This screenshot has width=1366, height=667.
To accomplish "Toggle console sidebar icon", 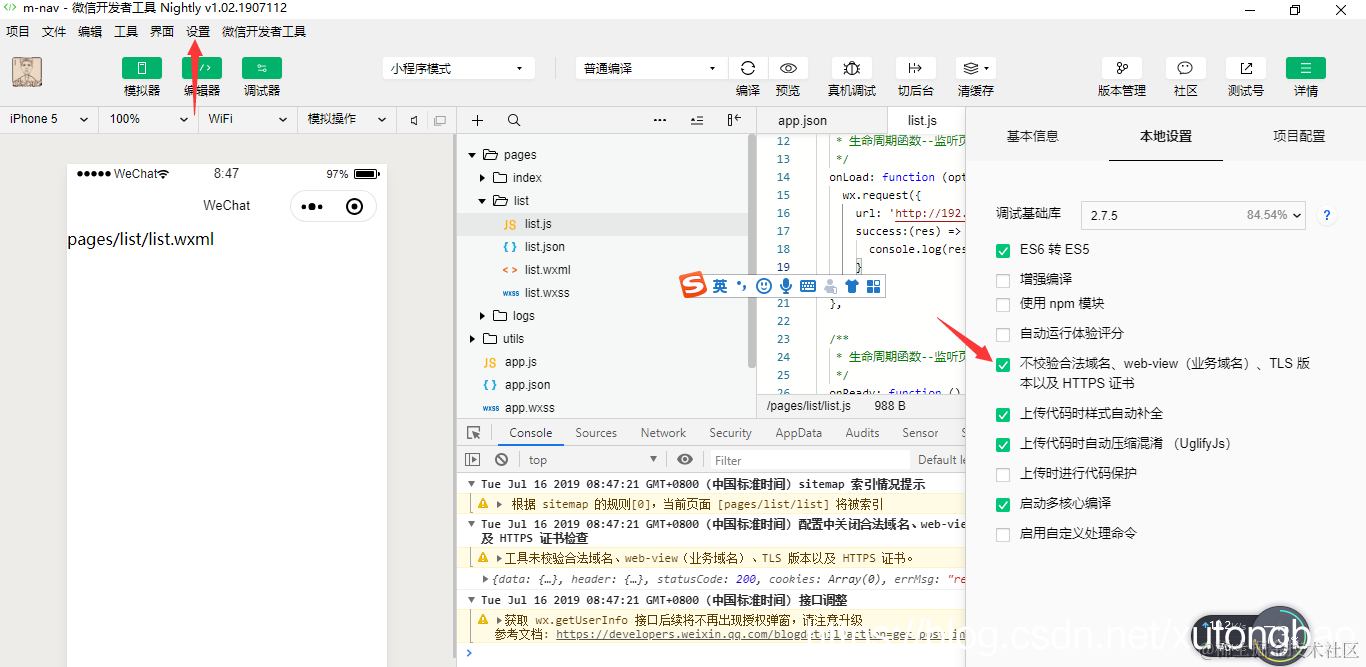I will coord(473,460).
